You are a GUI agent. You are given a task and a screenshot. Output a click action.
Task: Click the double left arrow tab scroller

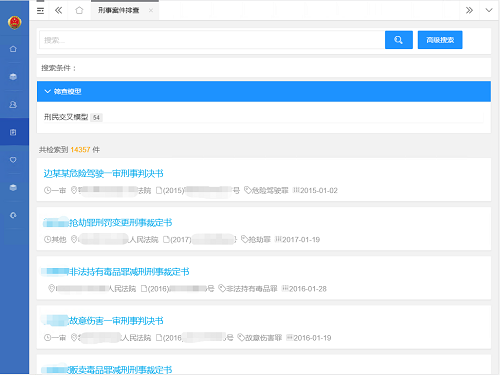click(x=58, y=11)
